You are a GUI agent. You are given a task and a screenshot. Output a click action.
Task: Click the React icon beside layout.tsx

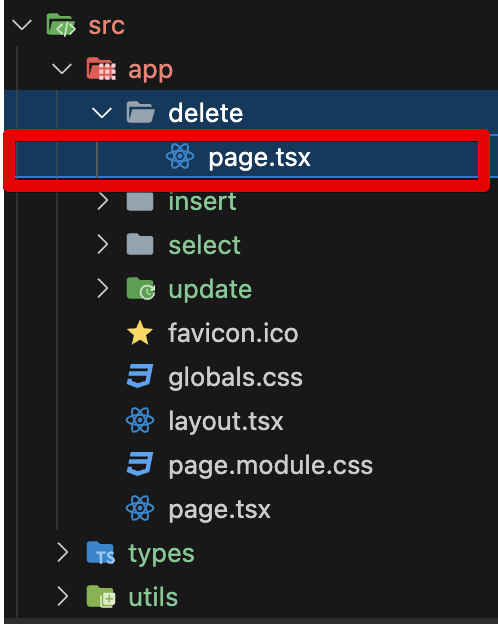pos(140,420)
